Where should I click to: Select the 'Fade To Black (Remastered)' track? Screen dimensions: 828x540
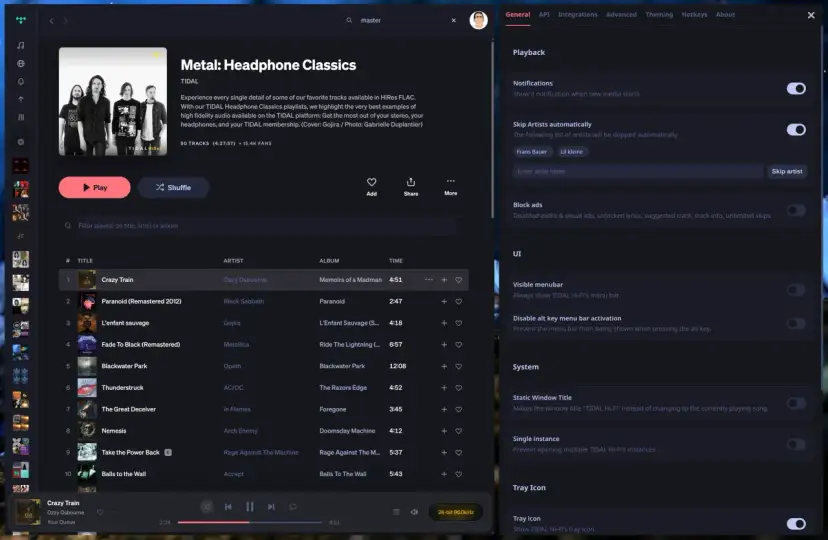(x=140, y=344)
